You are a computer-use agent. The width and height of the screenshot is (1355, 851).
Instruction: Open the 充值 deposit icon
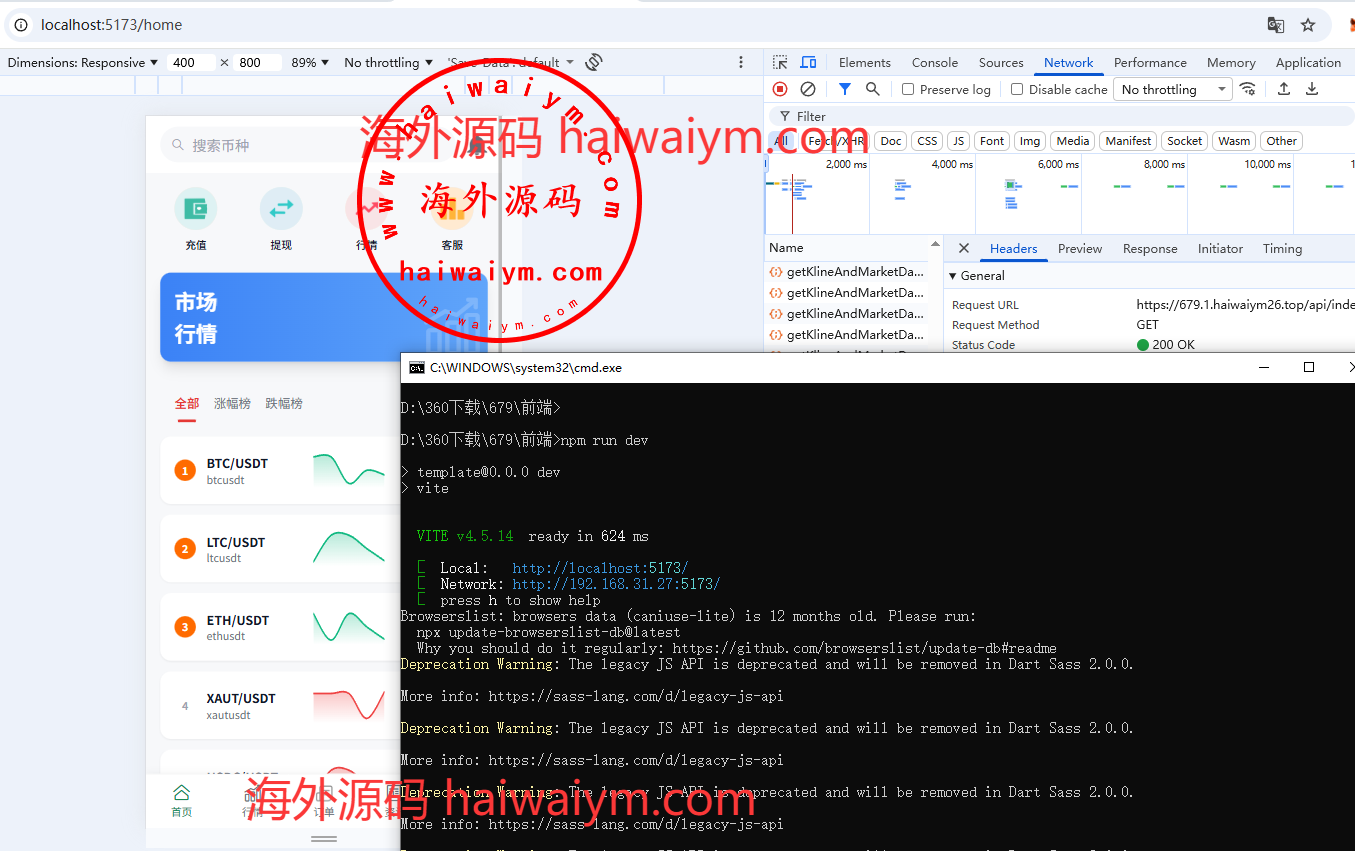point(196,209)
